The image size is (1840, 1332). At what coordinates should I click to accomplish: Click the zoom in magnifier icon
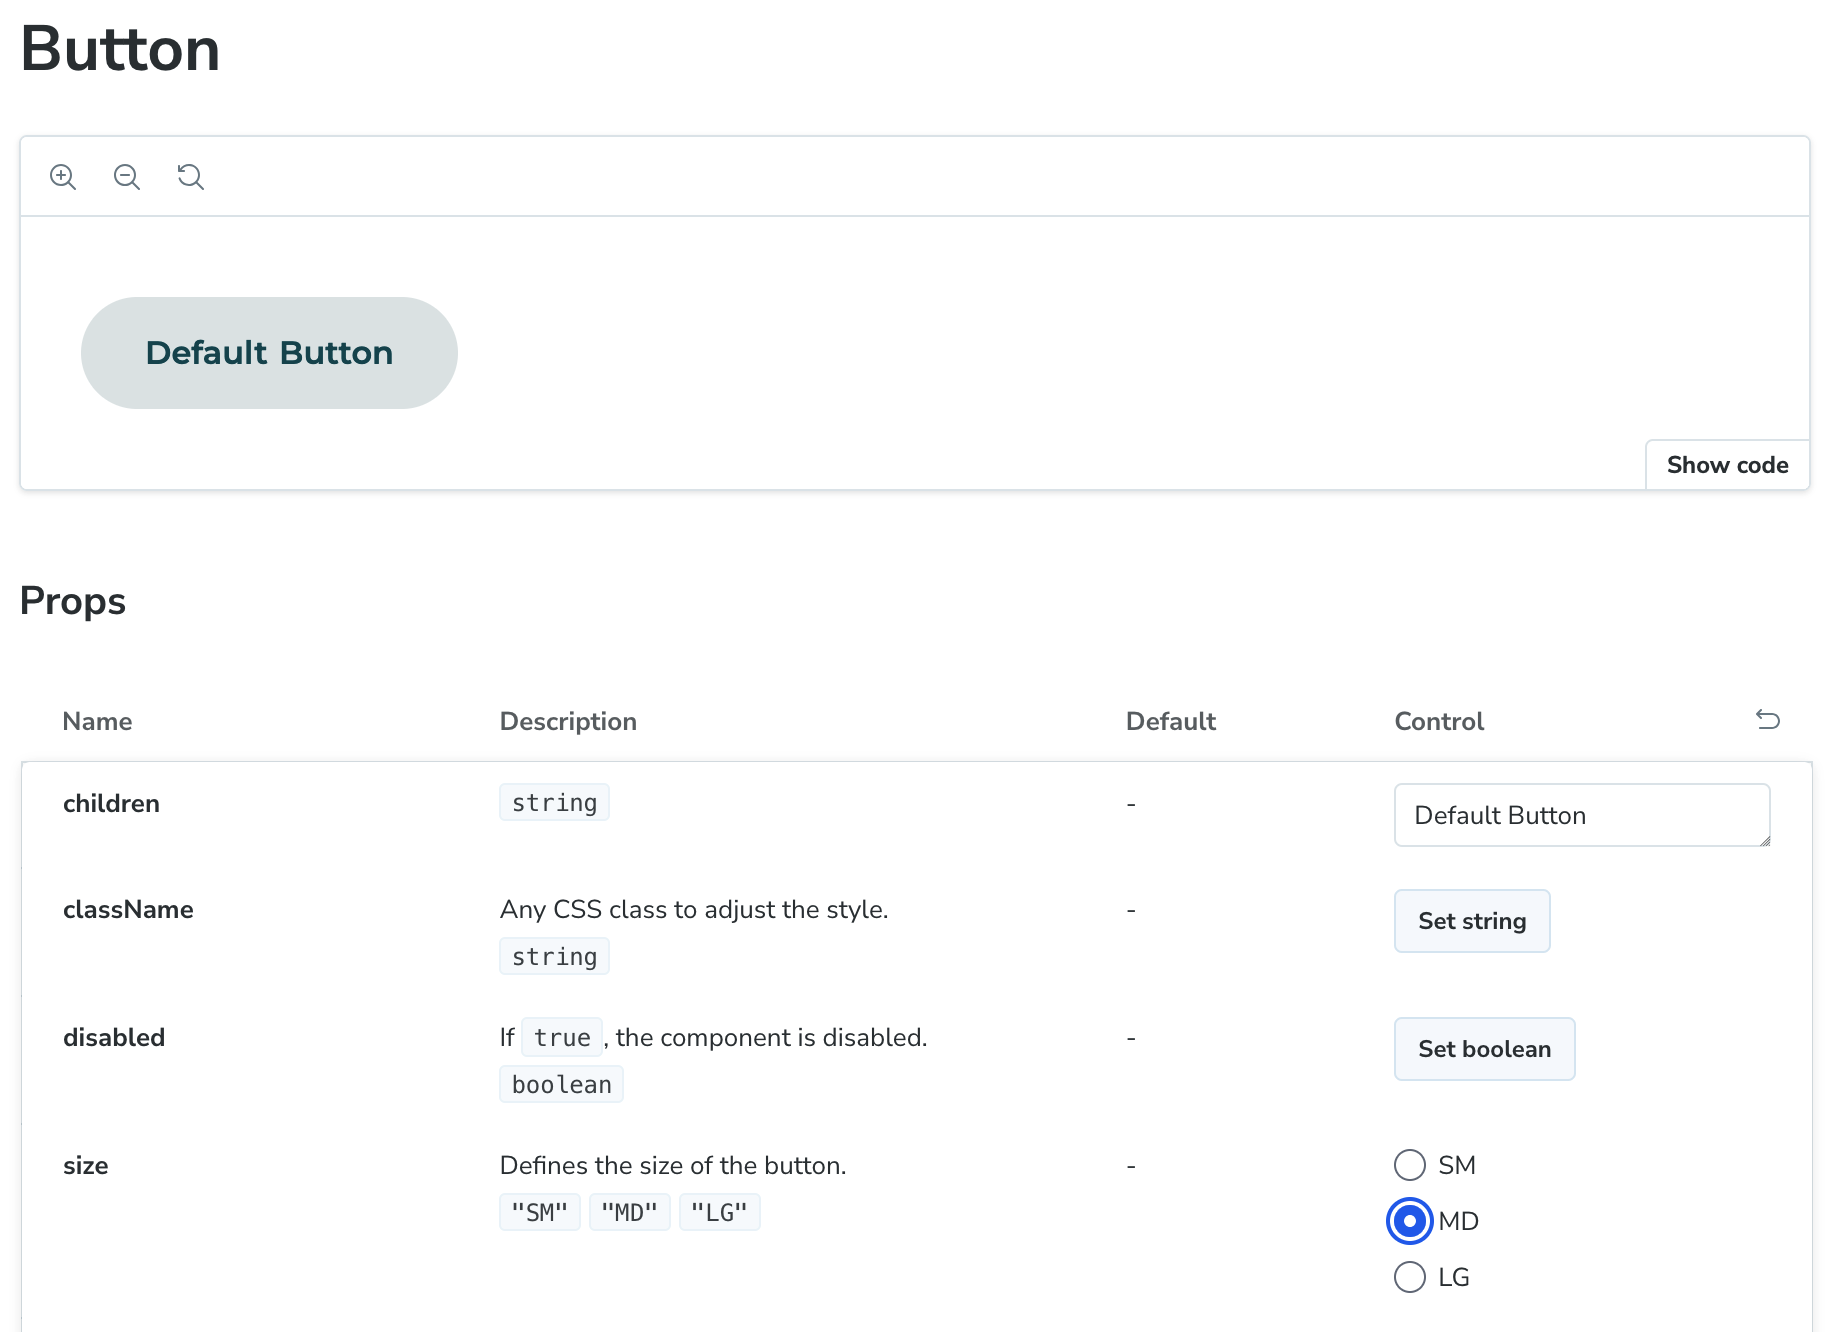[x=63, y=177]
